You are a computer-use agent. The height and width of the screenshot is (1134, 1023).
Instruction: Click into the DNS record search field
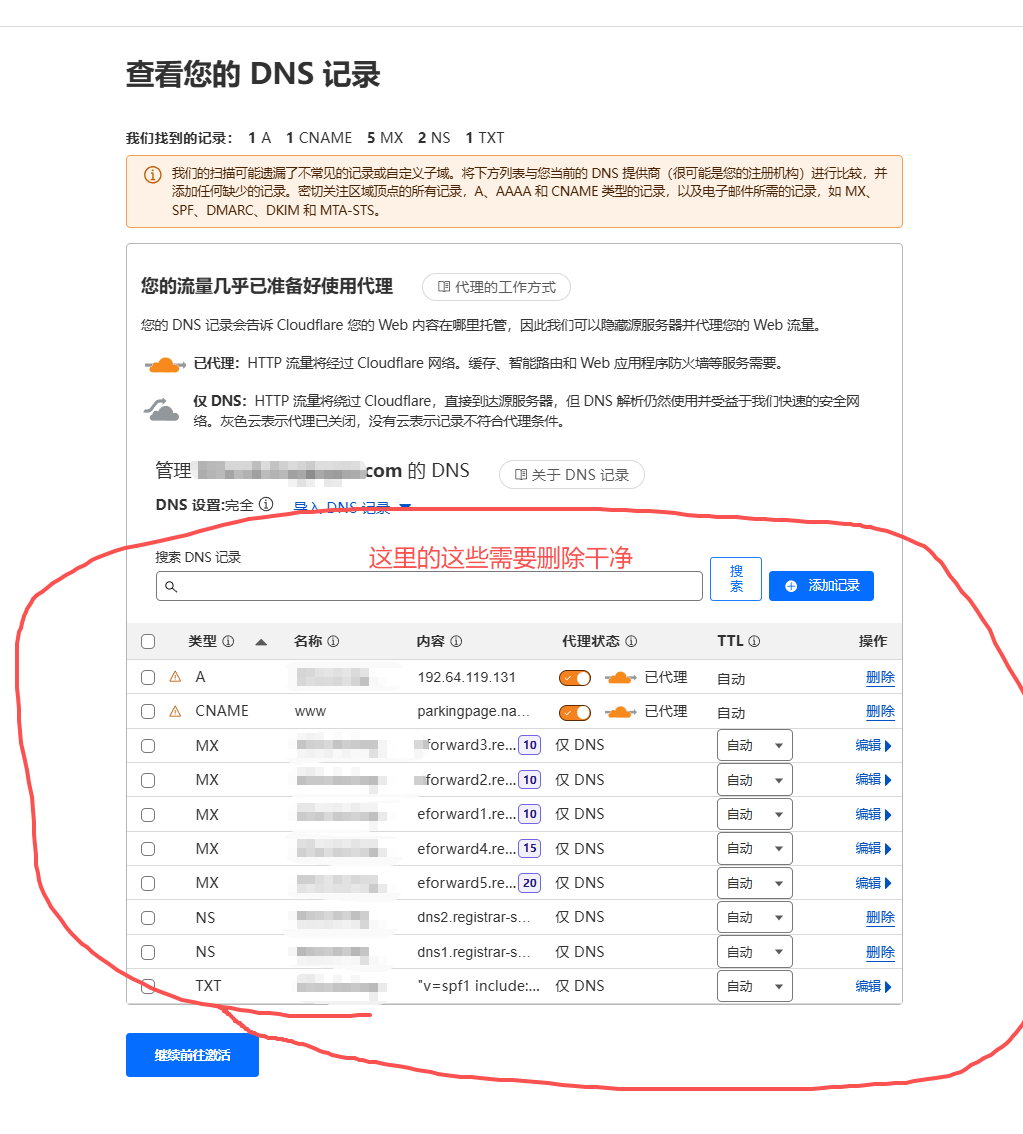430,585
